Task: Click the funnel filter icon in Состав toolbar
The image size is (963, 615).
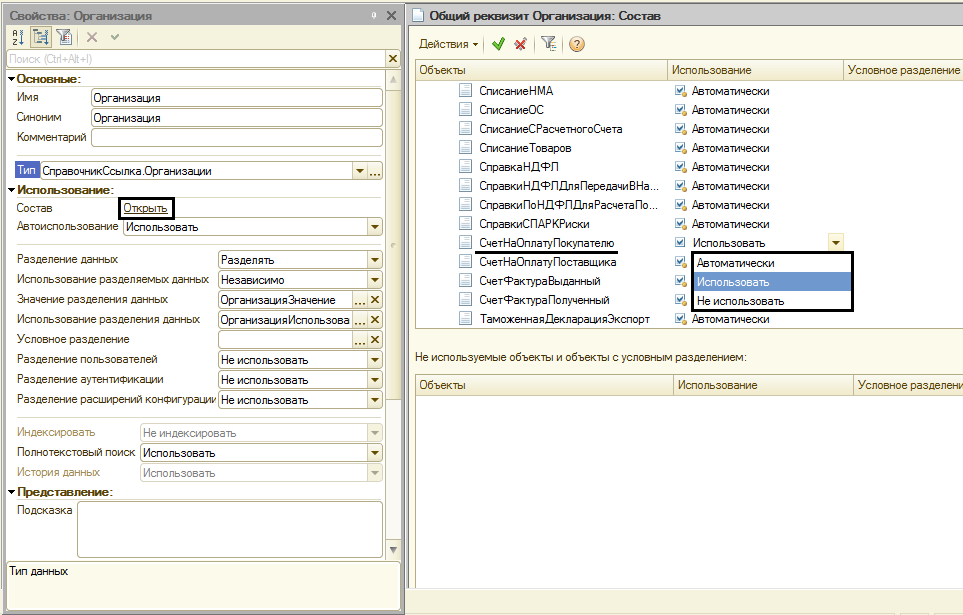Action: click(548, 44)
